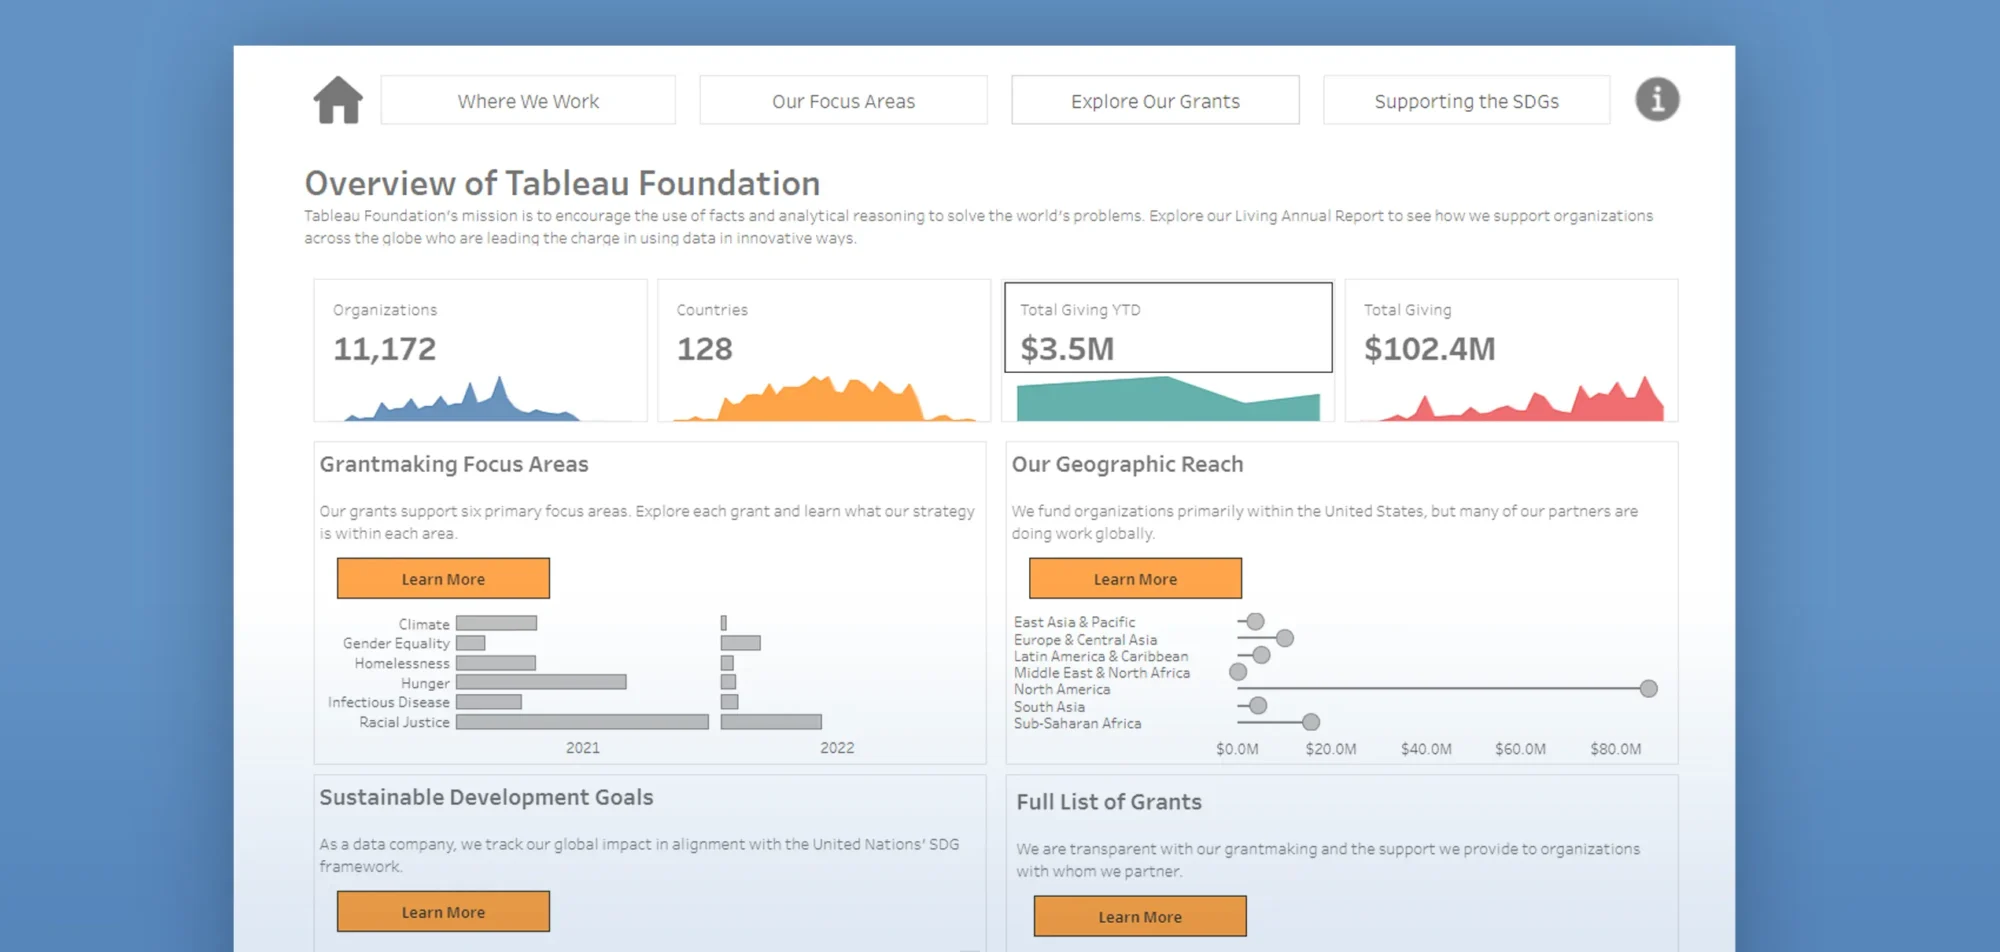Click the South Asia lollipop dot
This screenshot has width=2000, height=952.
click(1259, 706)
